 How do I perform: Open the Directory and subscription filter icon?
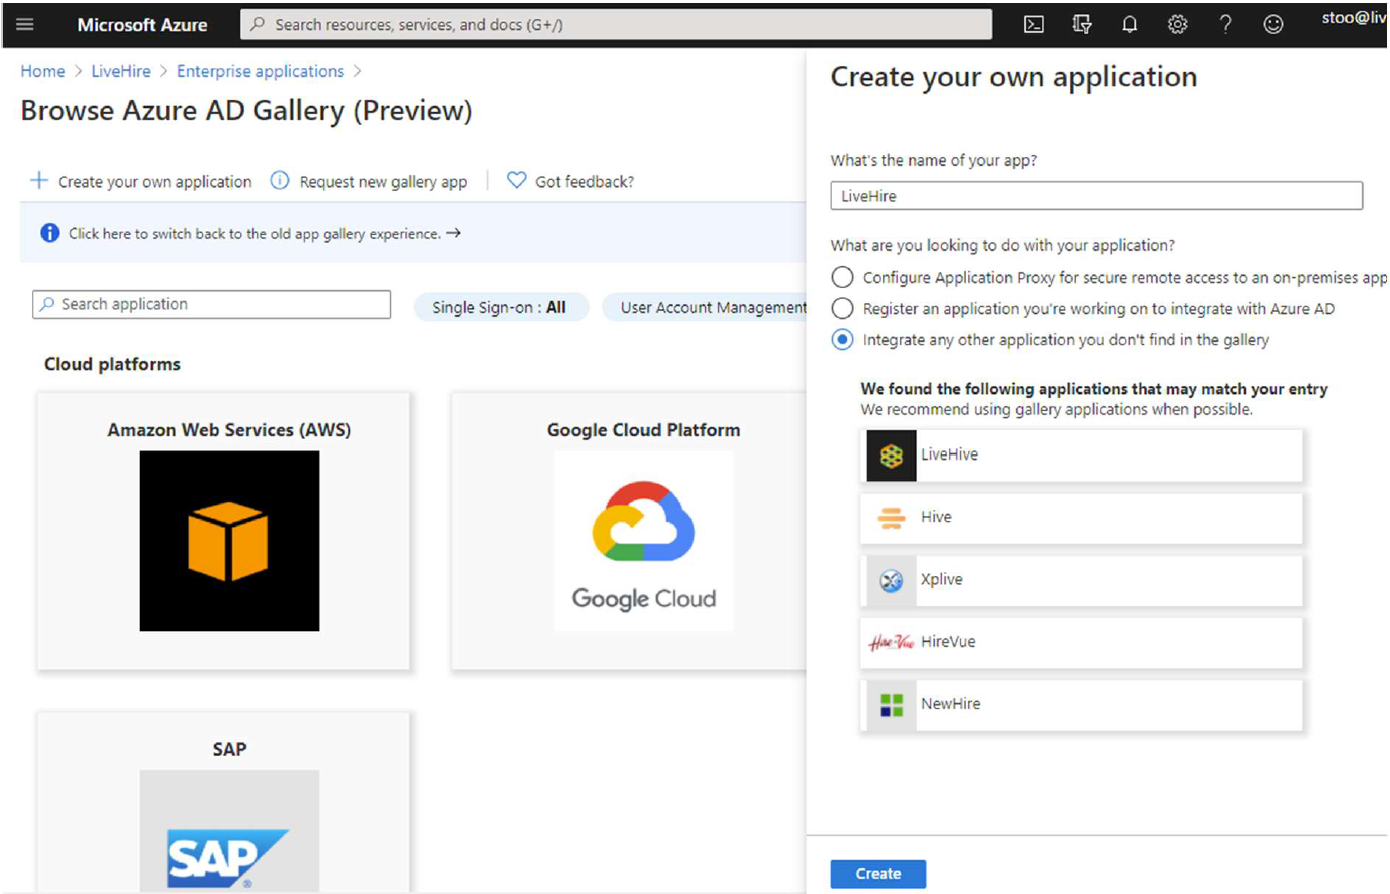pyautogui.click(x=1081, y=24)
